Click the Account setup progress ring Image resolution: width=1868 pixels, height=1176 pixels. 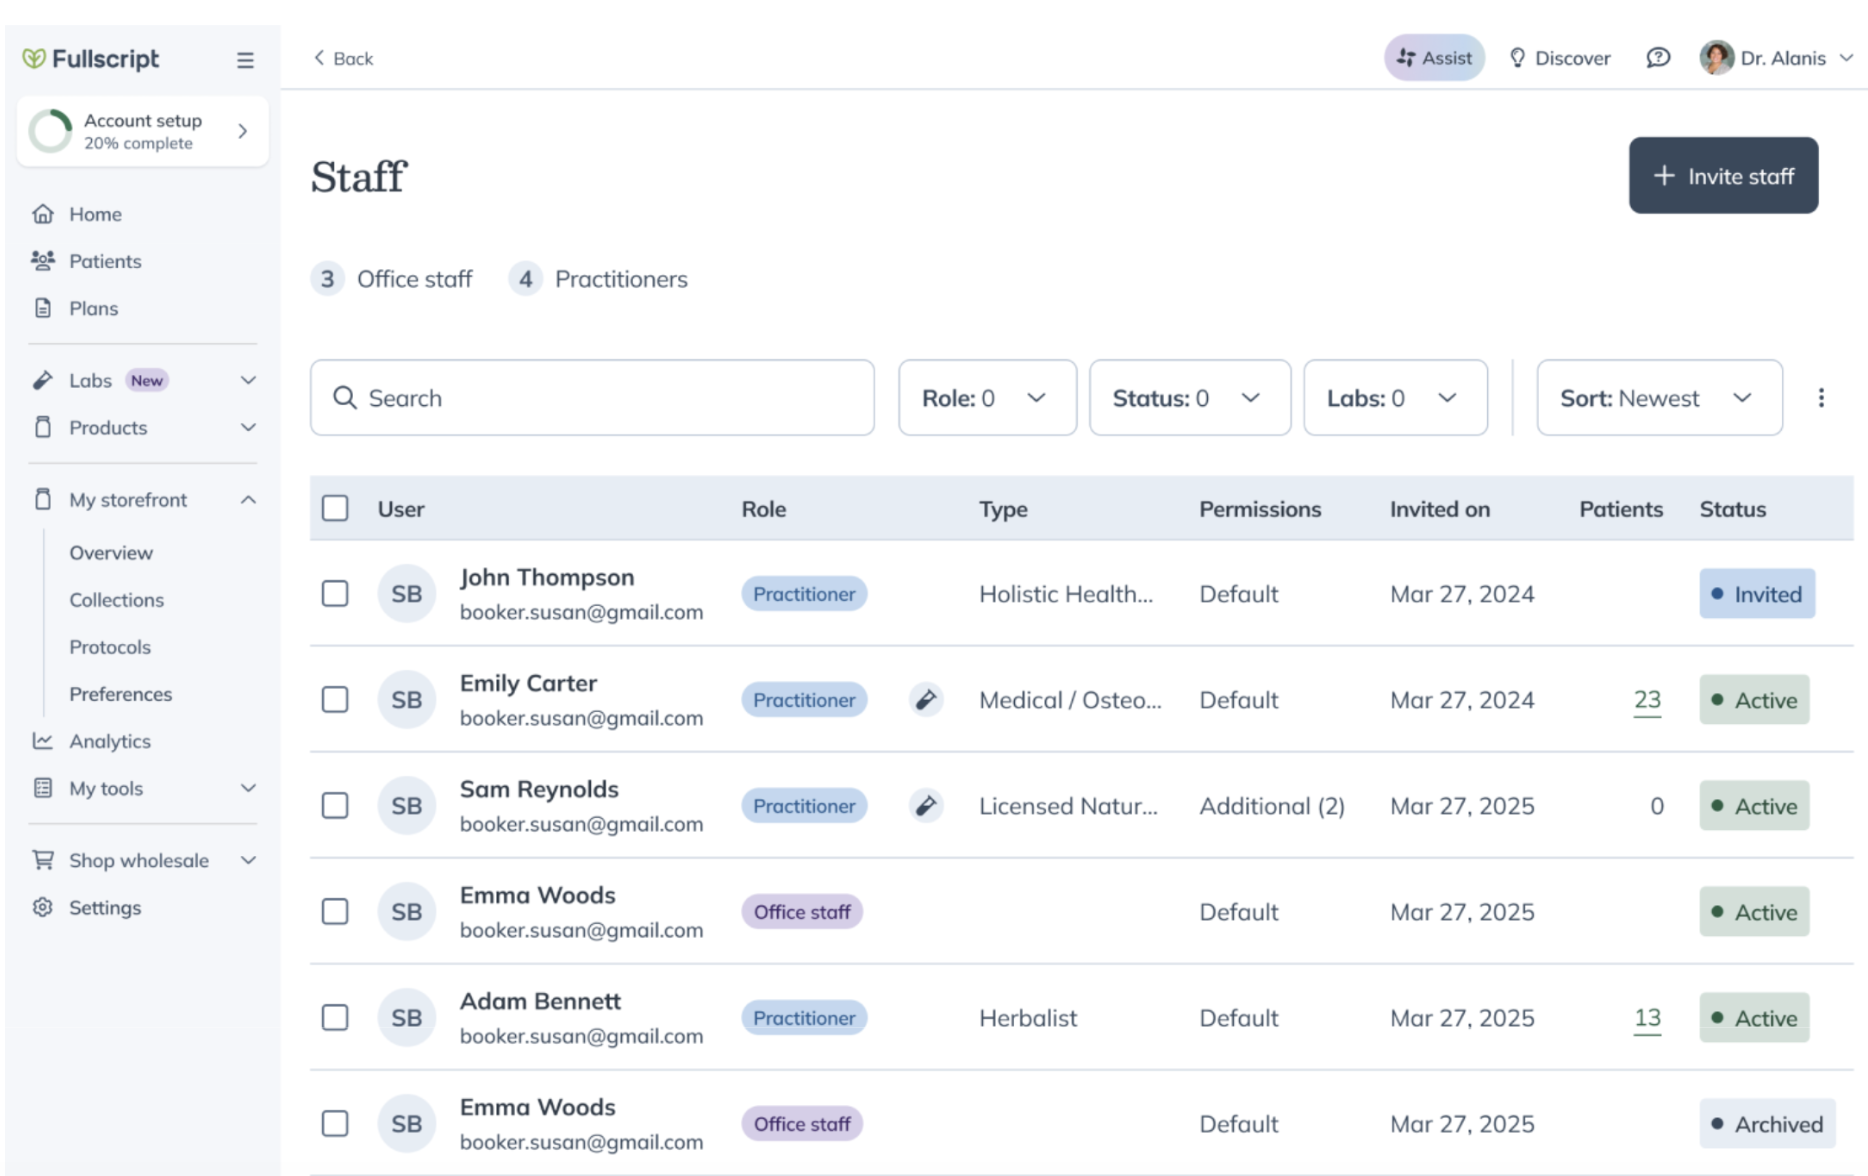(x=50, y=131)
